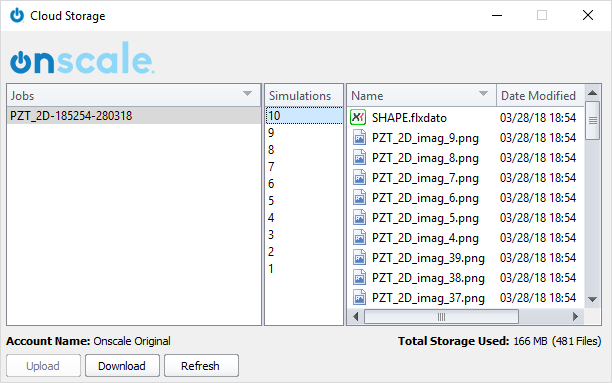612x383 pixels.
Task: Click the file list scroll up arrow
Action: coord(592,93)
